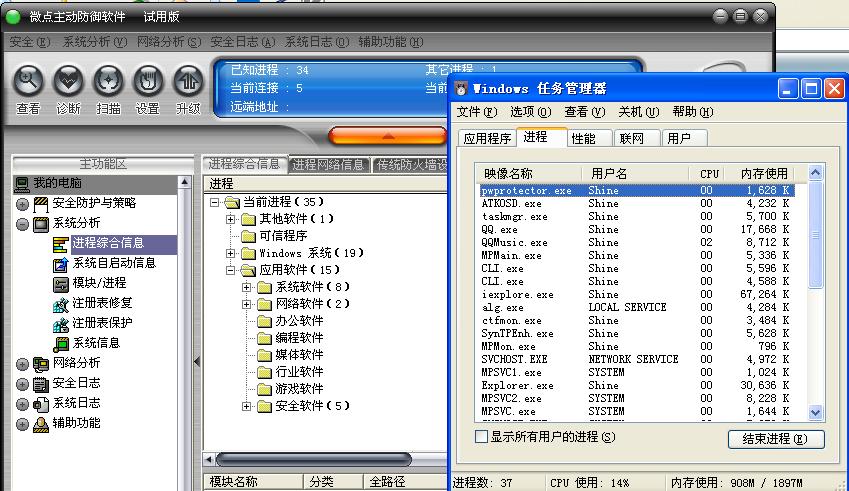The width and height of the screenshot is (849, 491).
Task: Click the sidebar scroll up arrow
Action: tap(184, 182)
